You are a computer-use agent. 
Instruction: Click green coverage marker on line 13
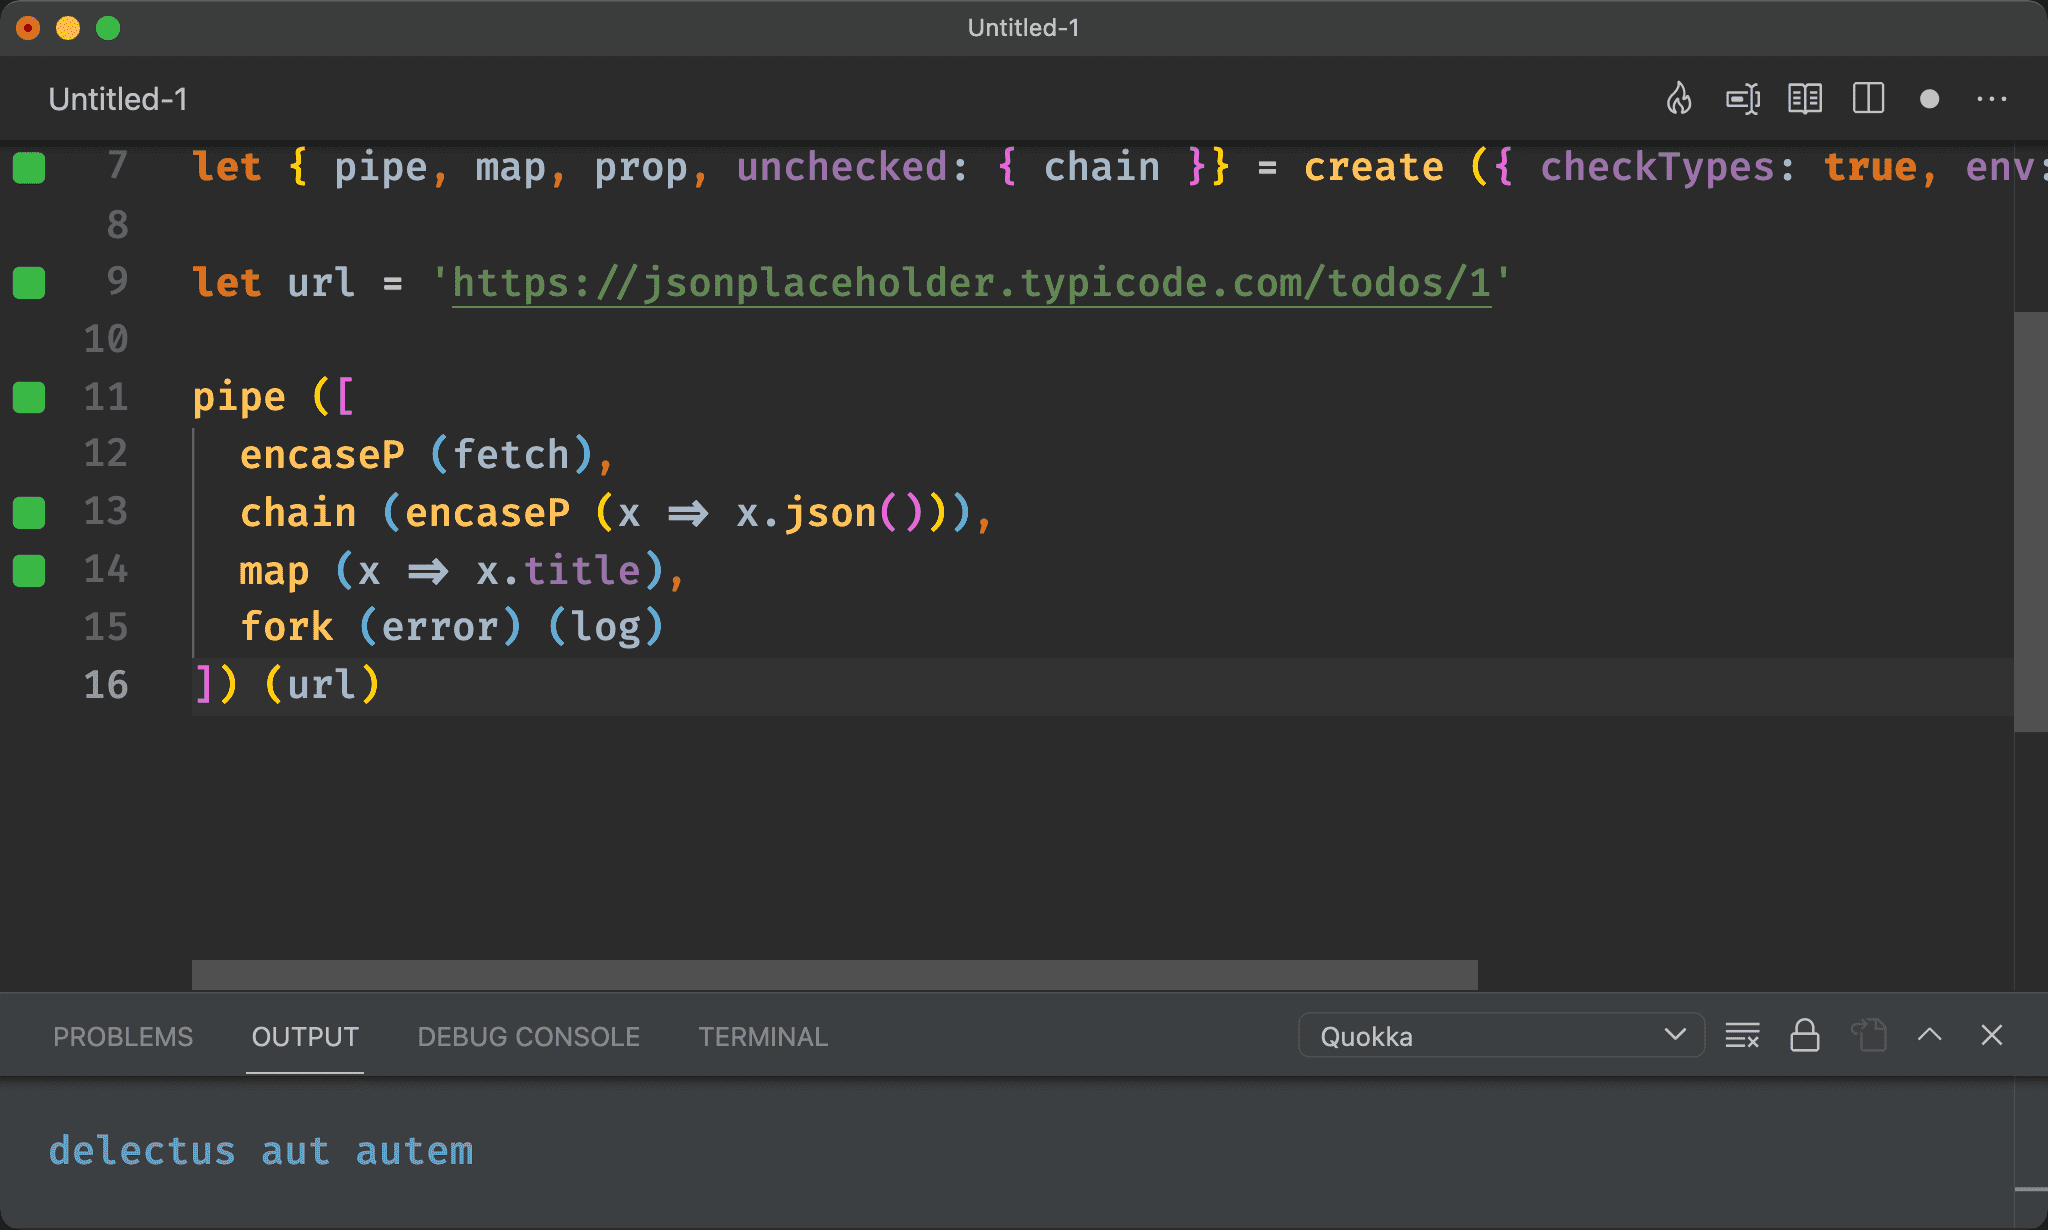point(29,513)
